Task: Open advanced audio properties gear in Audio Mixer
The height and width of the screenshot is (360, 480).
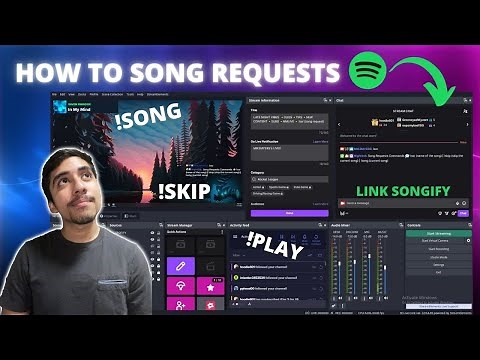Action: [x=334, y=305]
